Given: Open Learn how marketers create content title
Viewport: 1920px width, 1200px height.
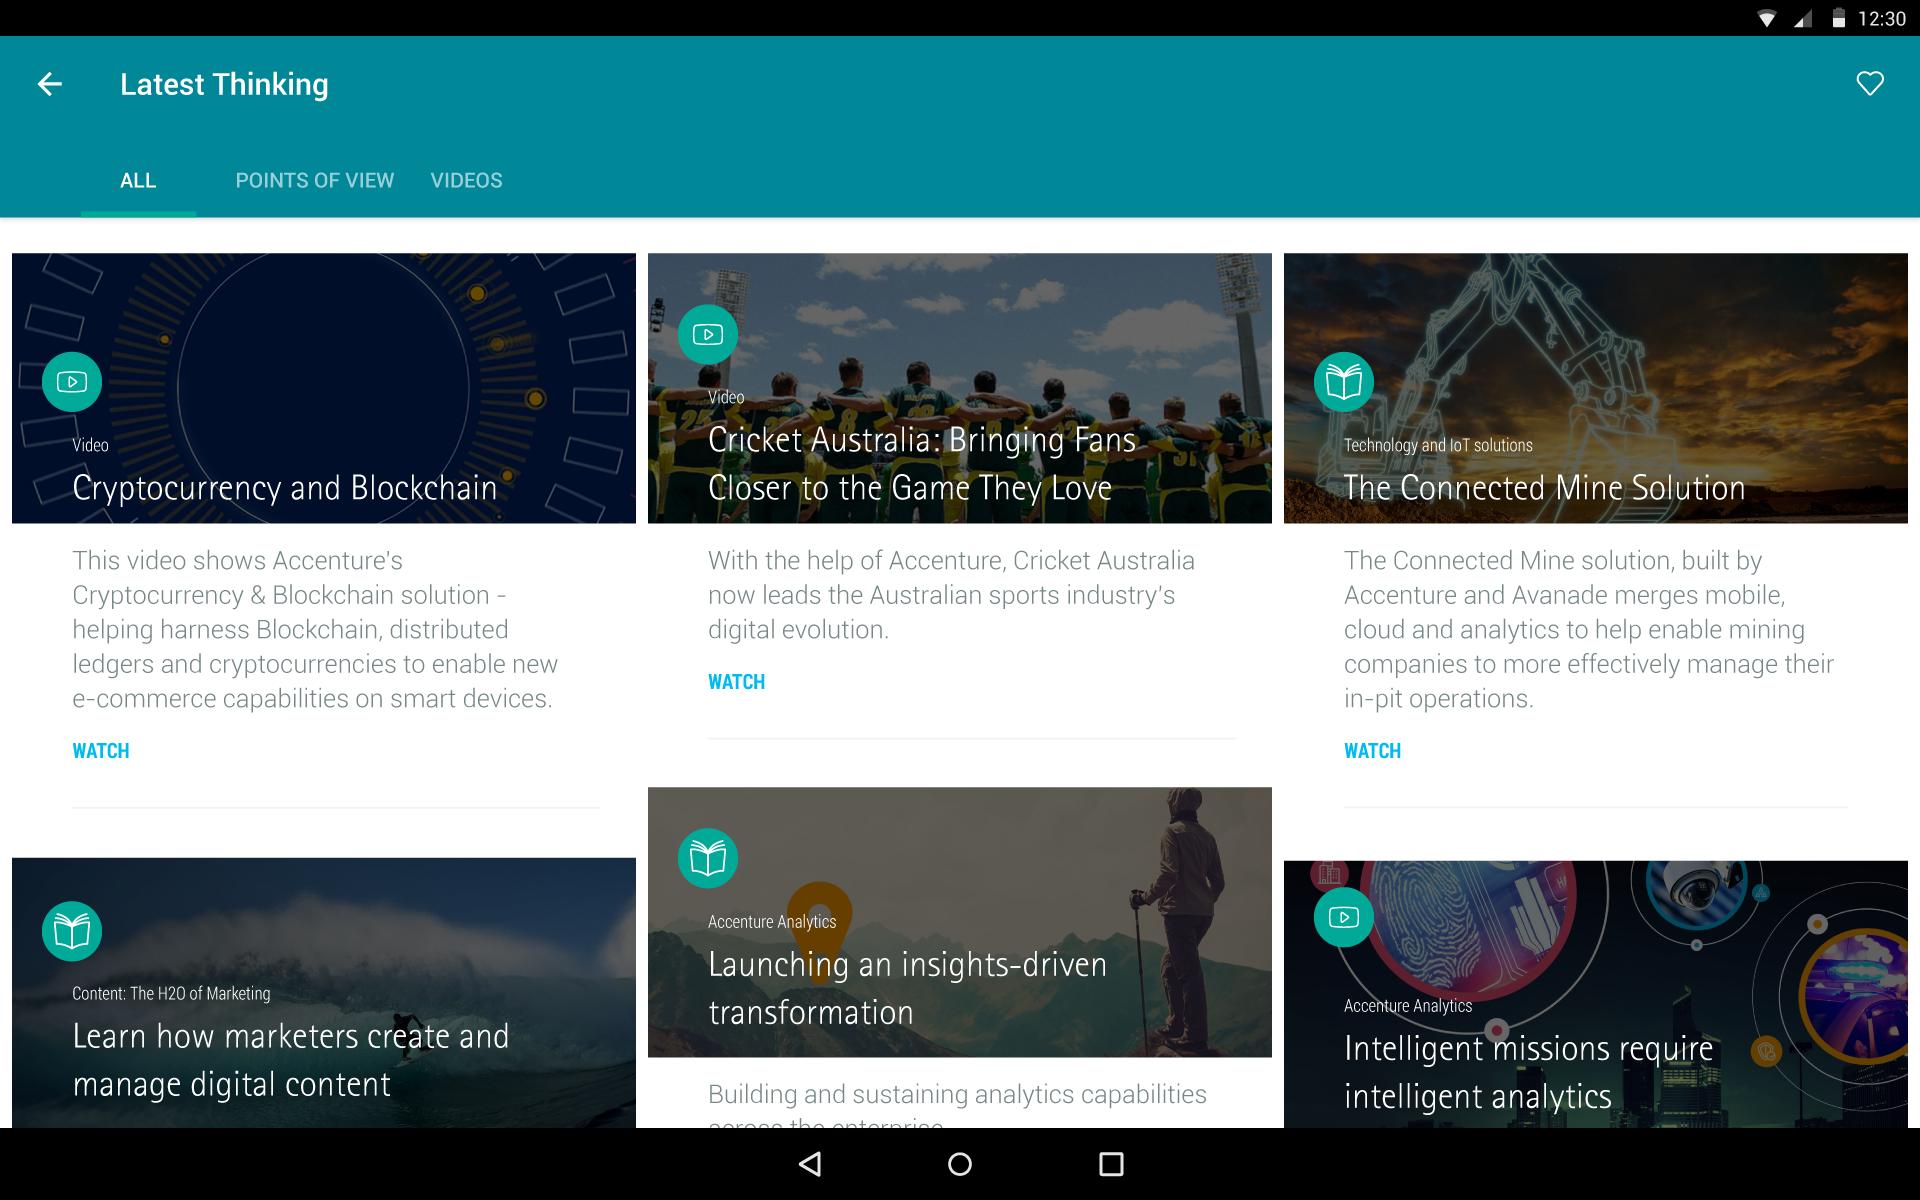Looking at the screenshot, I should point(291,1060).
